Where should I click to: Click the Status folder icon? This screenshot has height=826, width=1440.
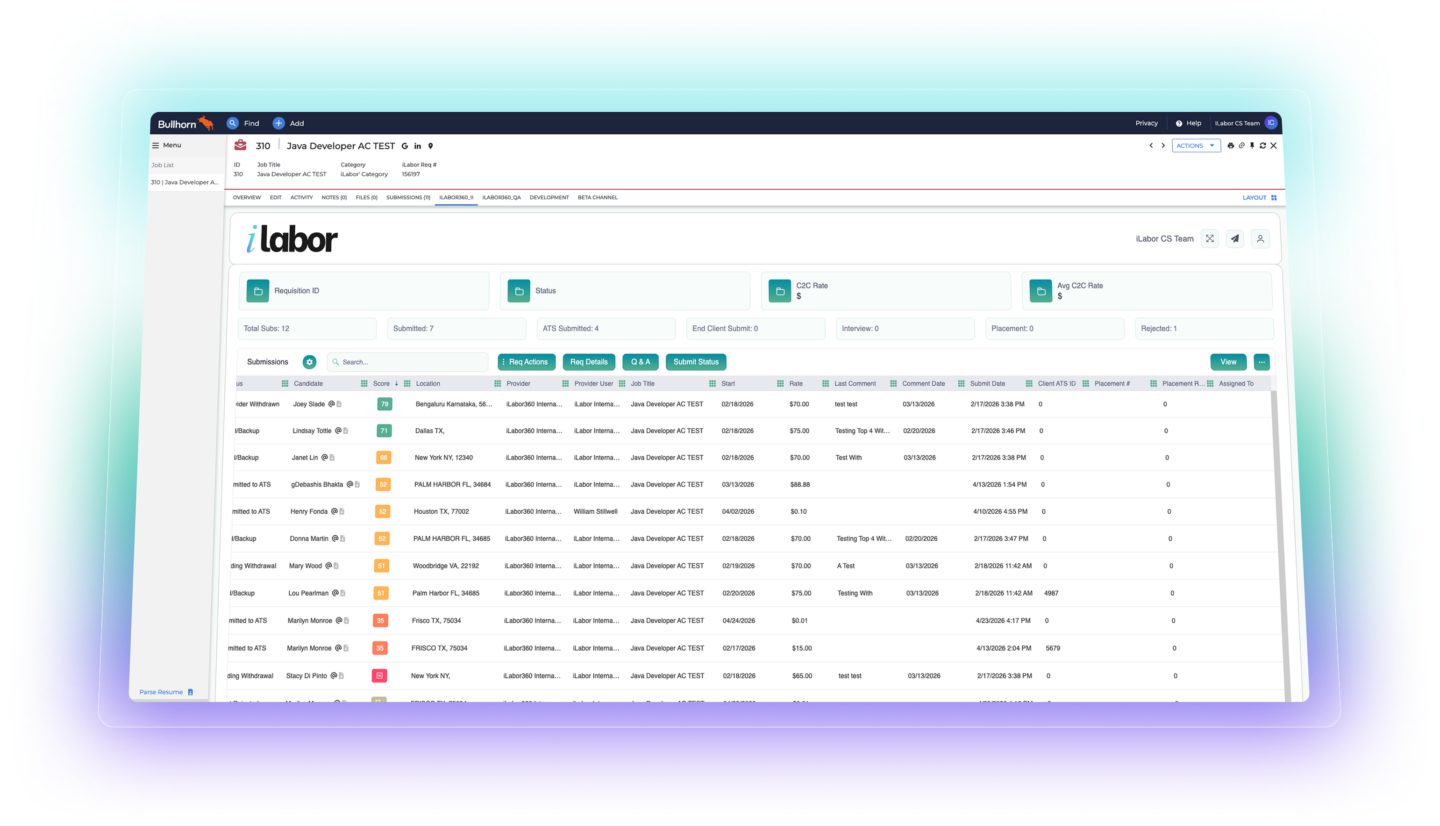pyautogui.click(x=518, y=291)
